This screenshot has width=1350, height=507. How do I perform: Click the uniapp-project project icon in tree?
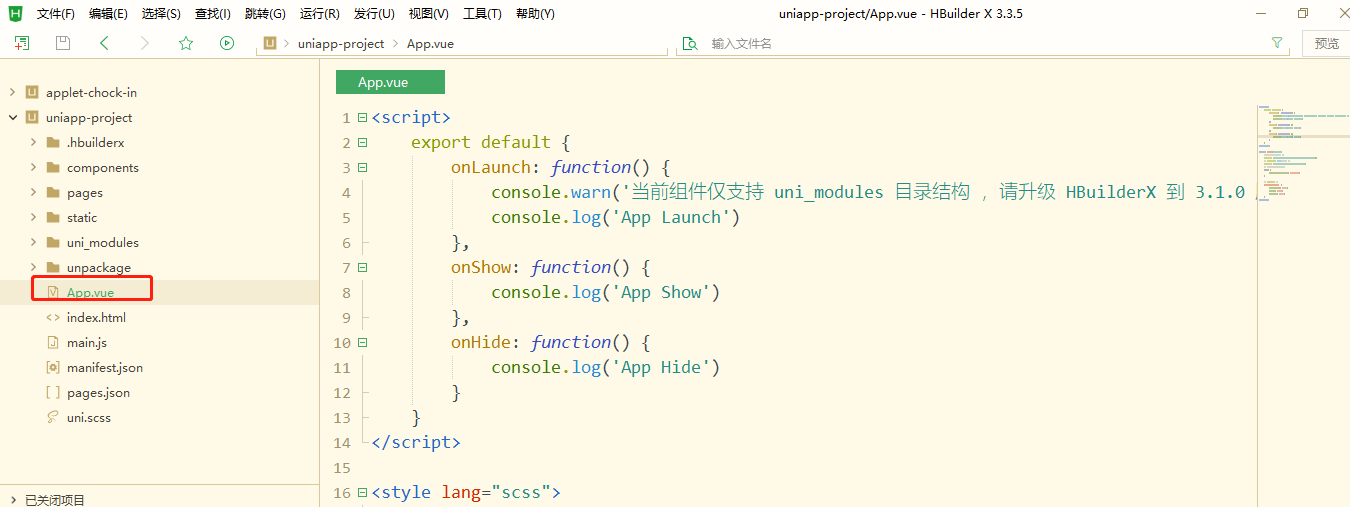tap(32, 118)
